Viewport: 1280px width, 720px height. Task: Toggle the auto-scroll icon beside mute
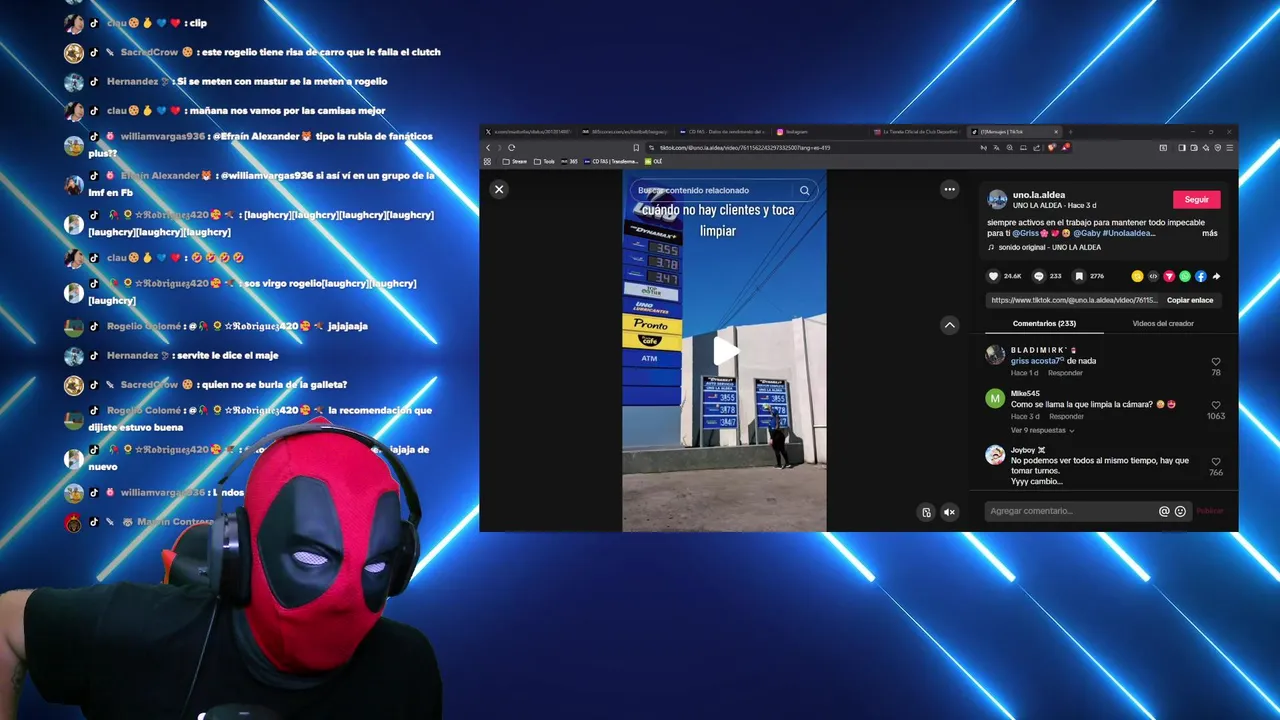tap(926, 512)
